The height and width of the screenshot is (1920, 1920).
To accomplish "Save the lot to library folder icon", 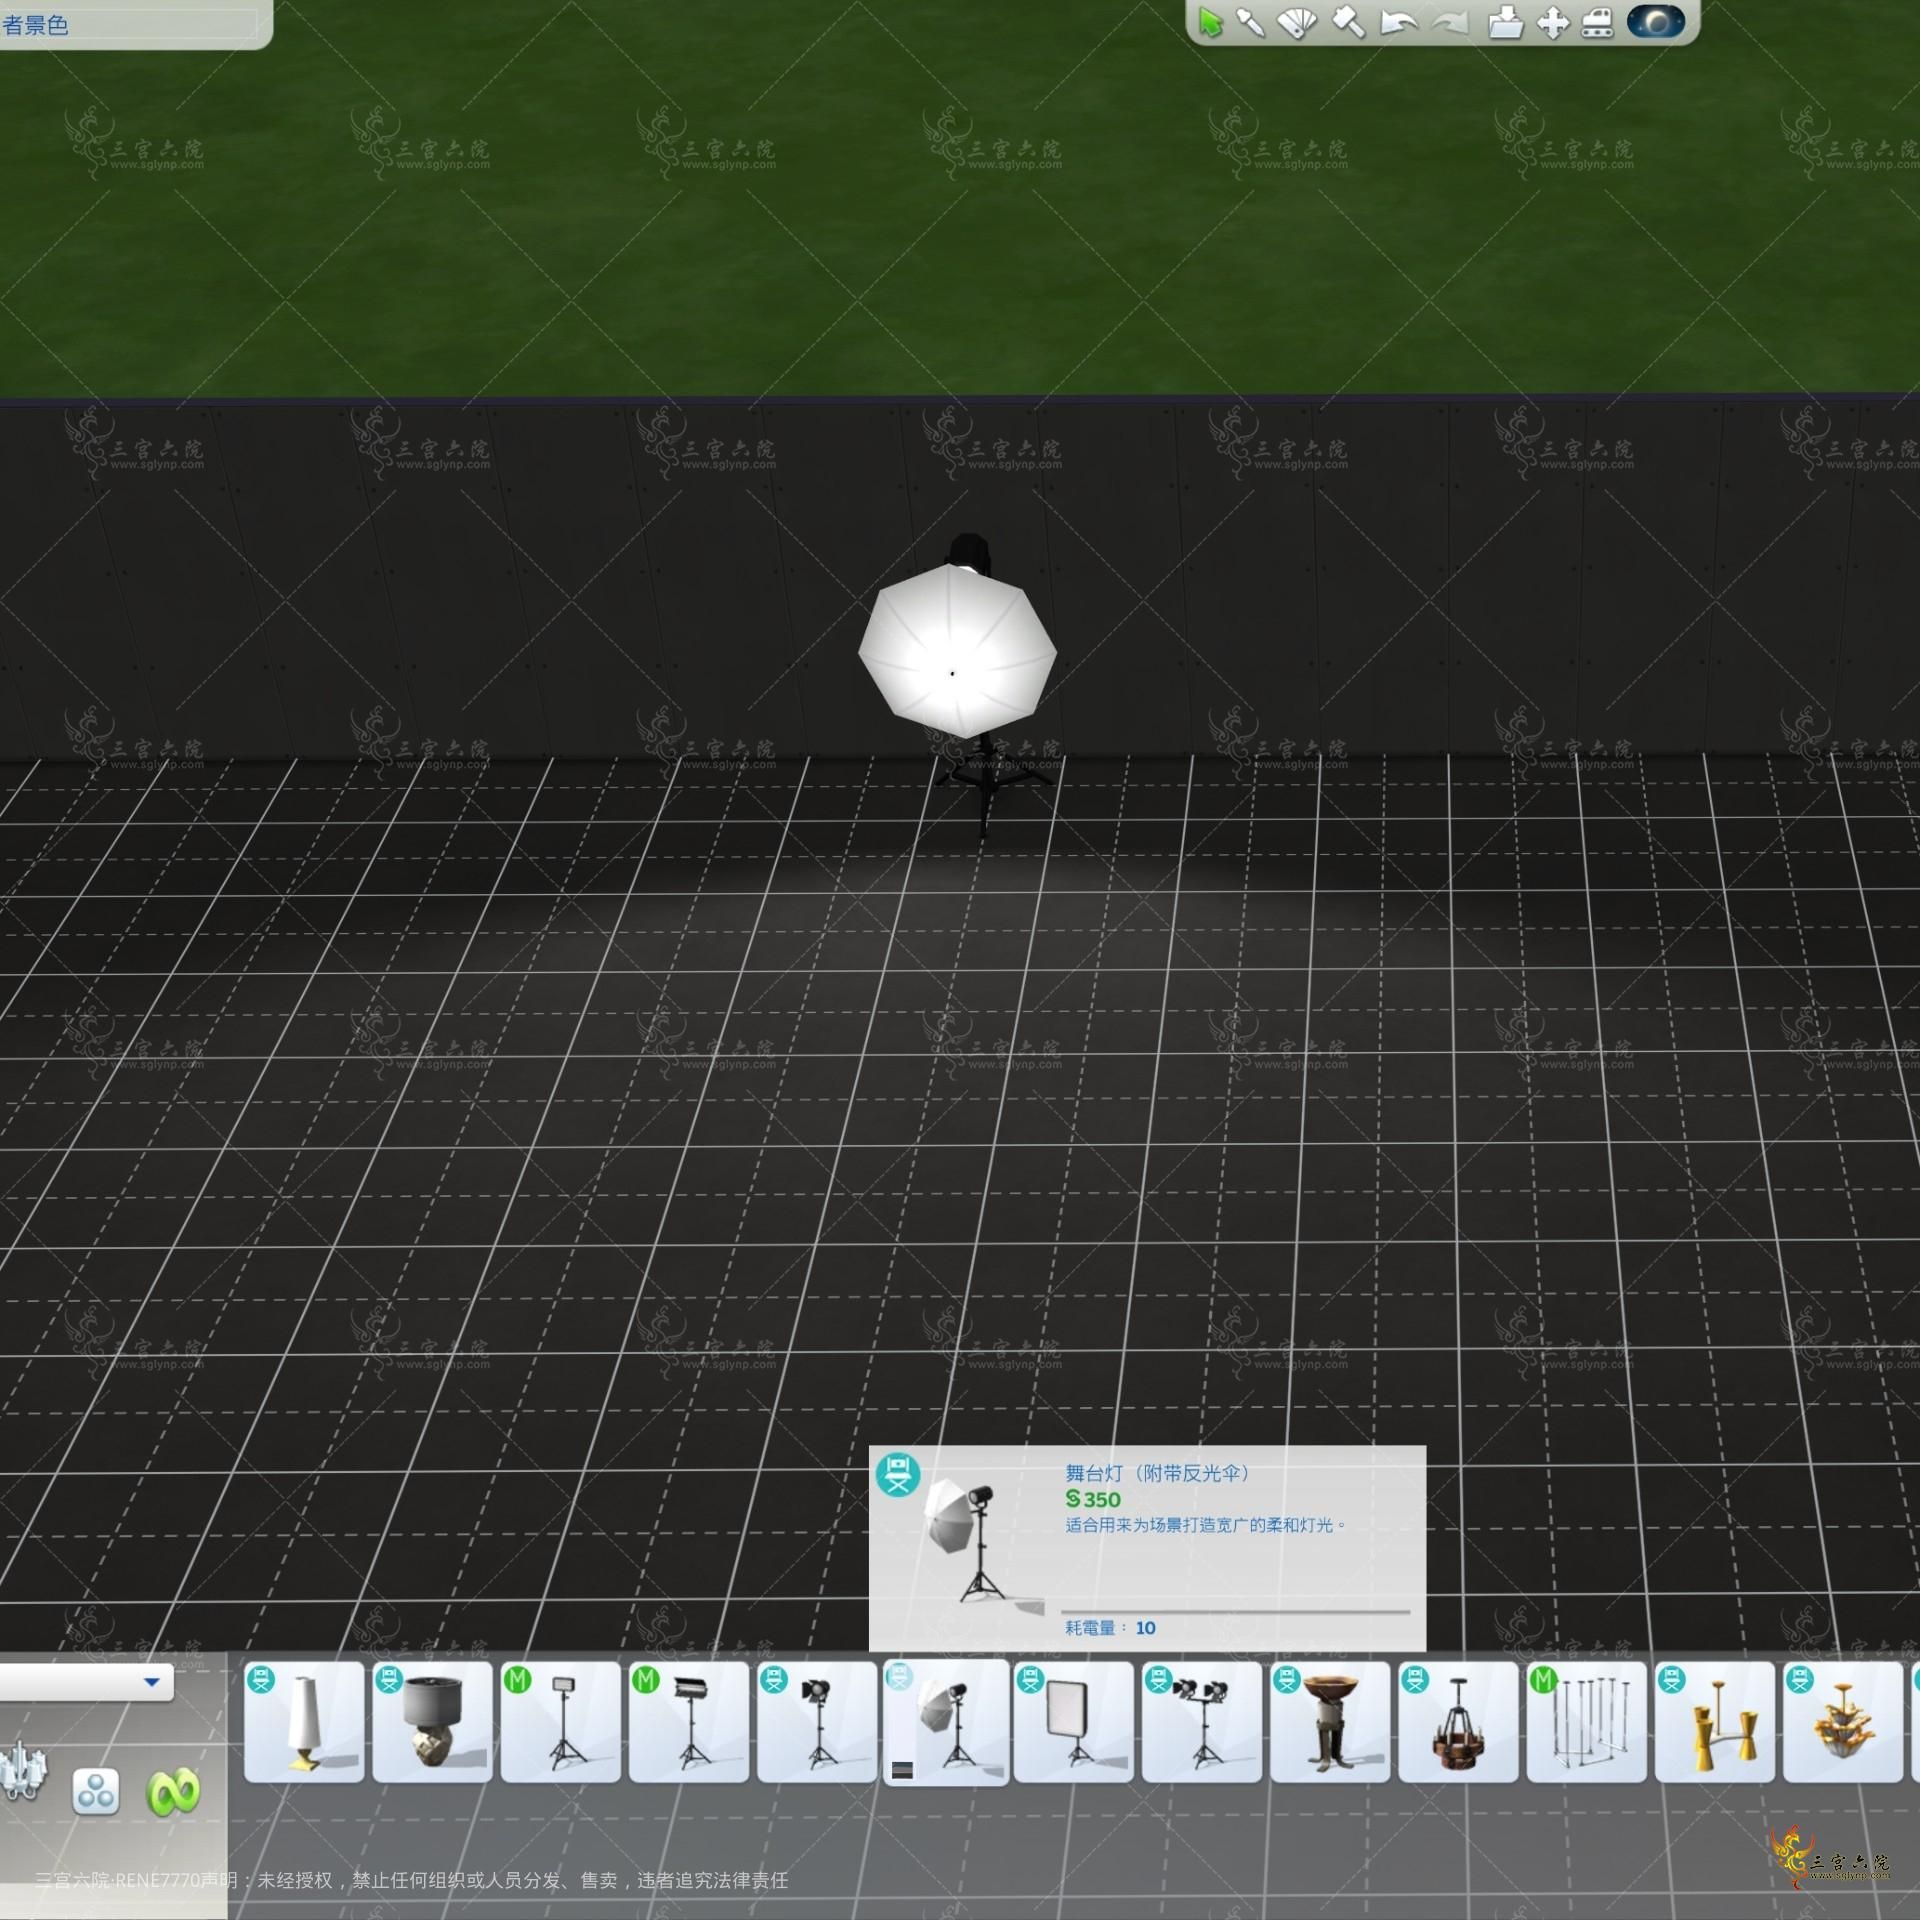I will [1505, 22].
